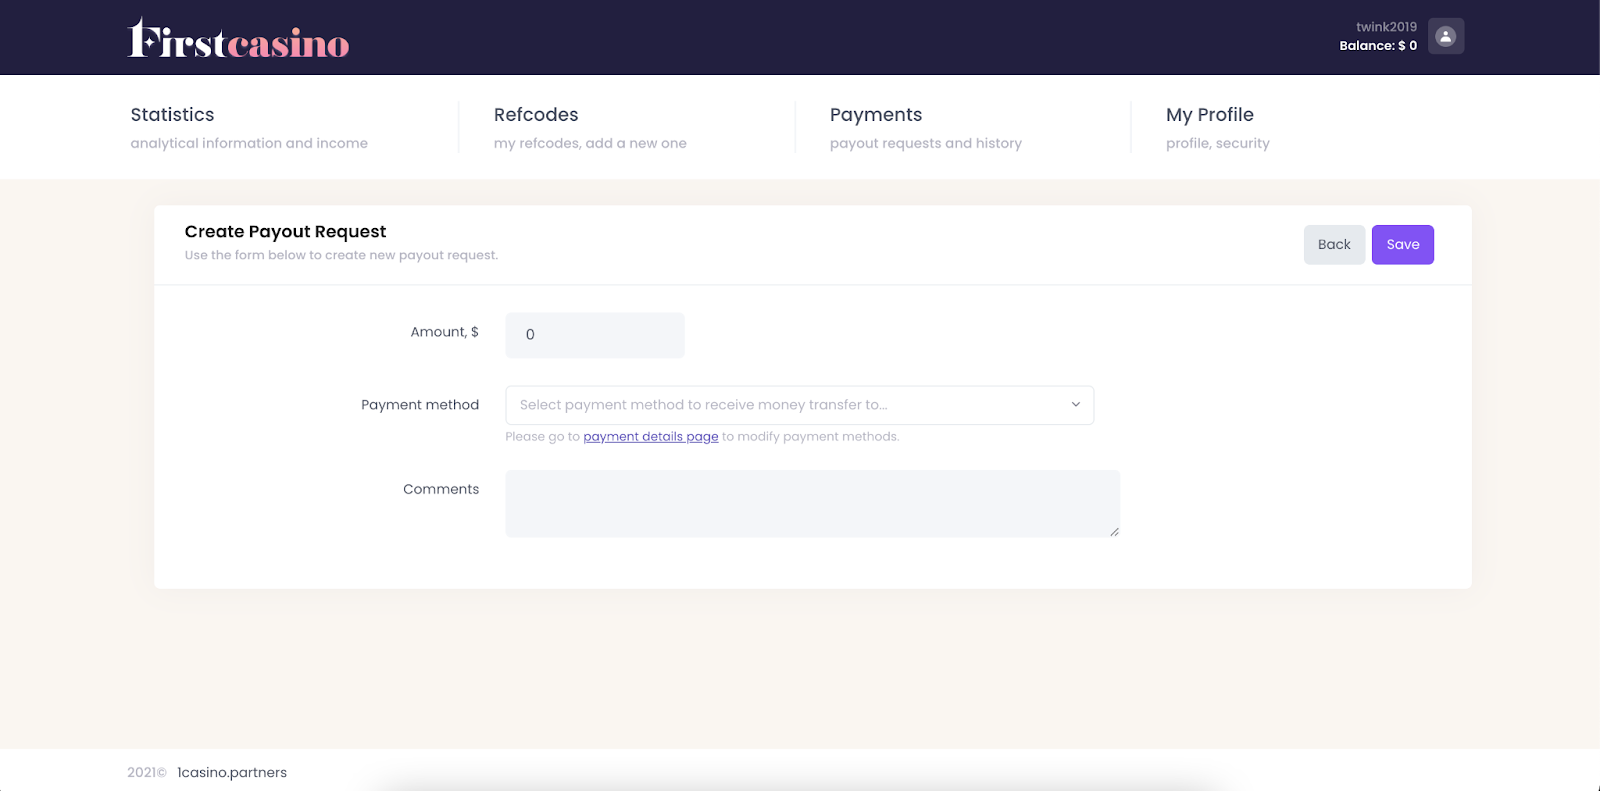The width and height of the screenshot is (1600, 791).
Task: Click the Create Payout Request heading
Action: tap(285, 232)
